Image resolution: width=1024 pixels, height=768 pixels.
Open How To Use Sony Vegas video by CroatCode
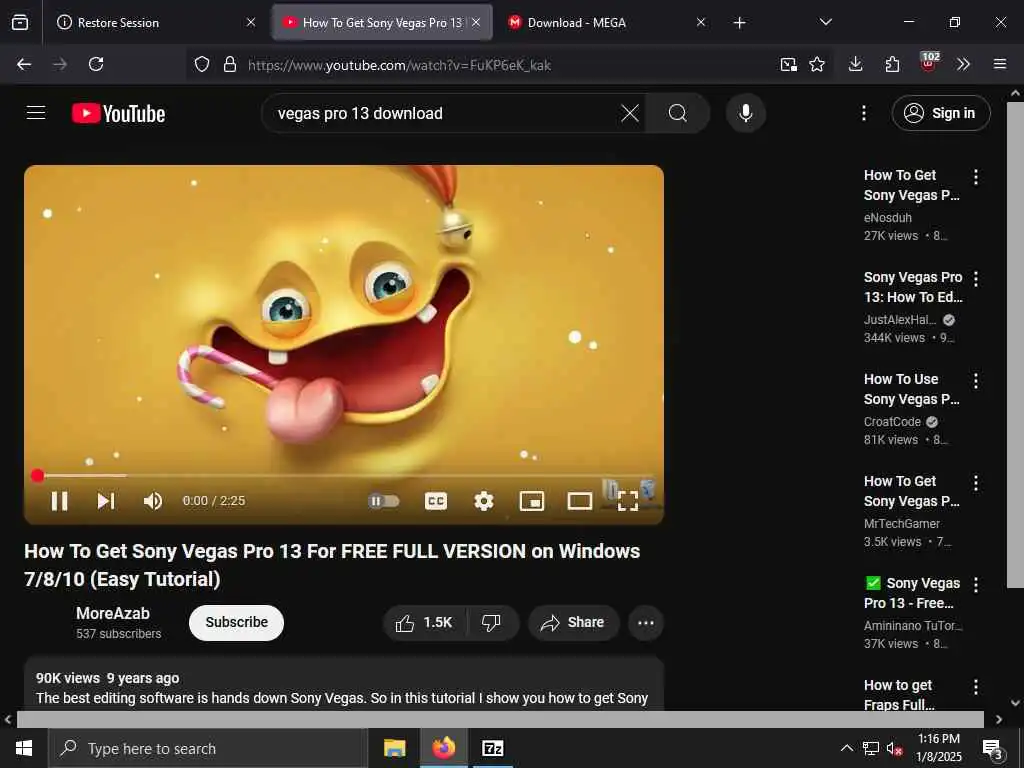(912, 389)
